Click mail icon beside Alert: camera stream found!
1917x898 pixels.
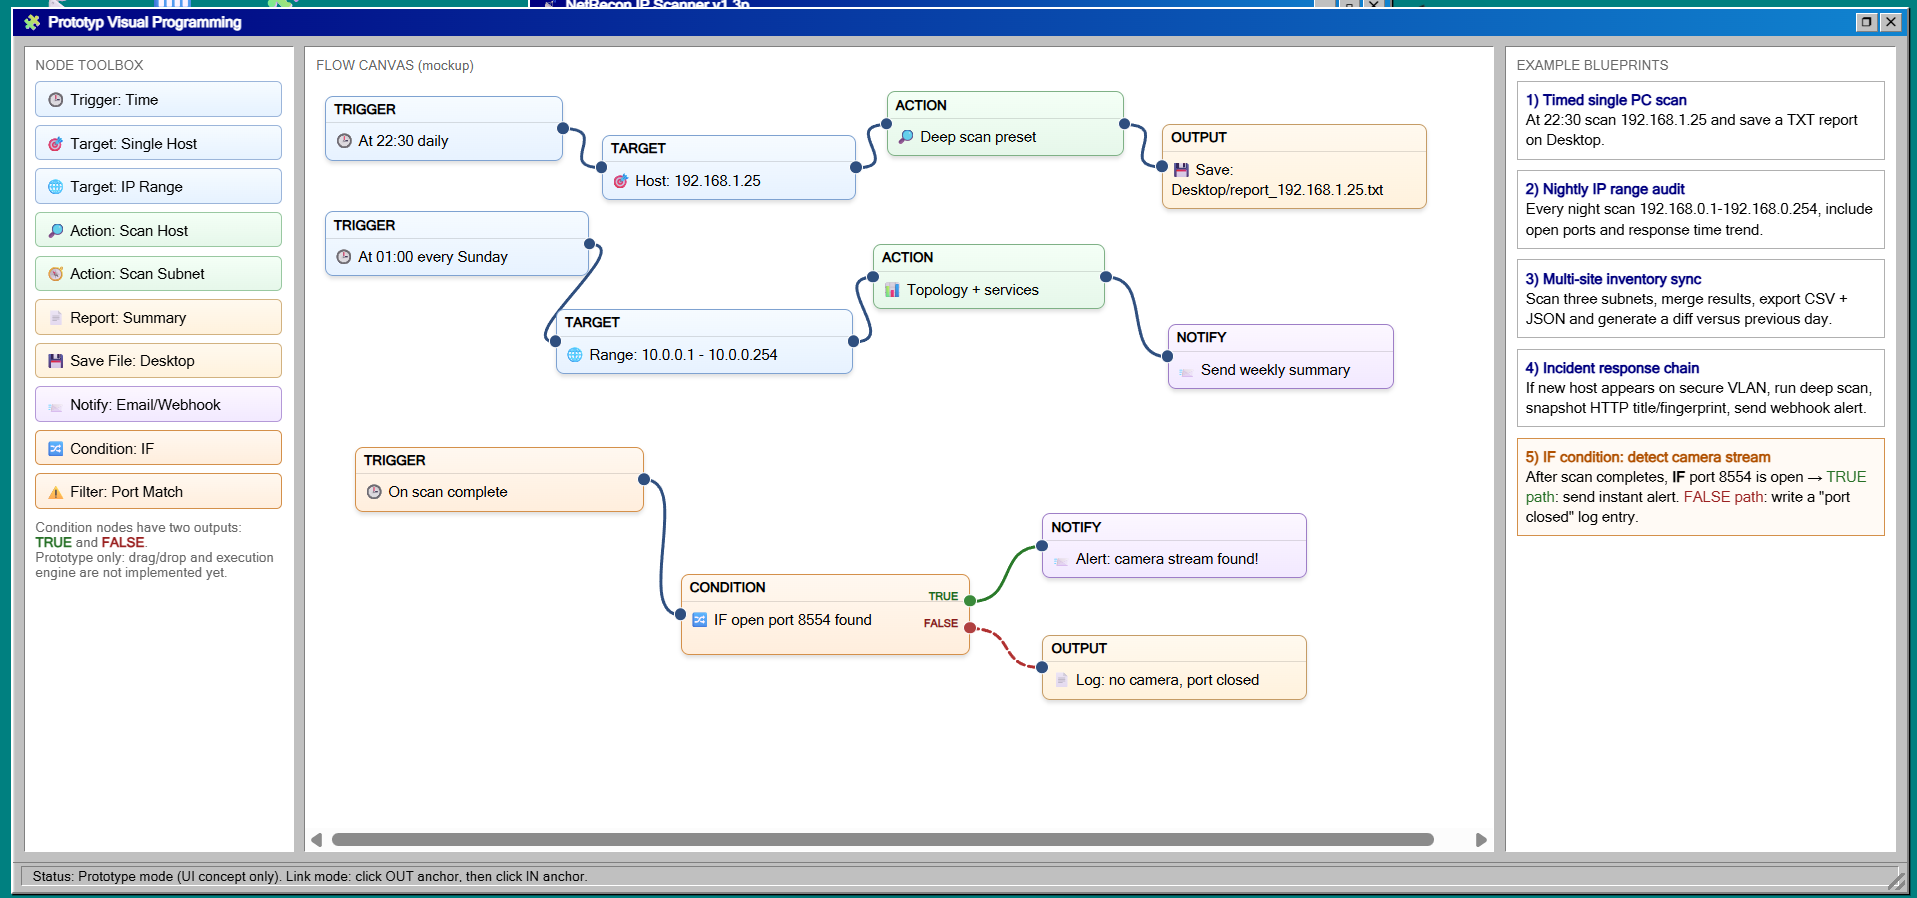[x=1061, y=559]
